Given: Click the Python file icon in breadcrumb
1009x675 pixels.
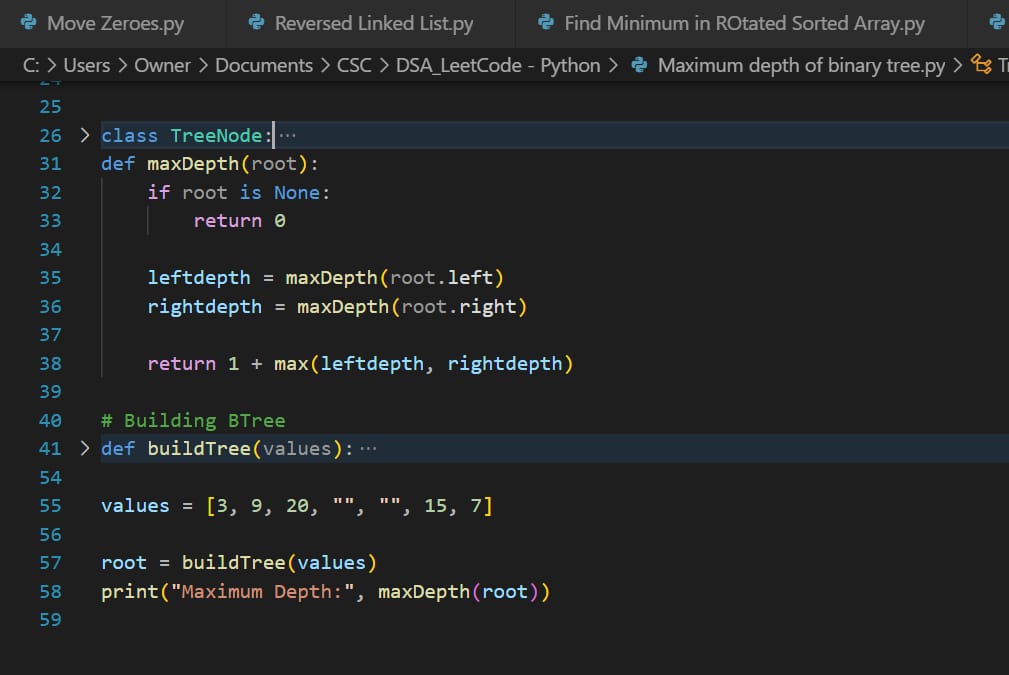Looking at the screenshot, I should point(639,65).
